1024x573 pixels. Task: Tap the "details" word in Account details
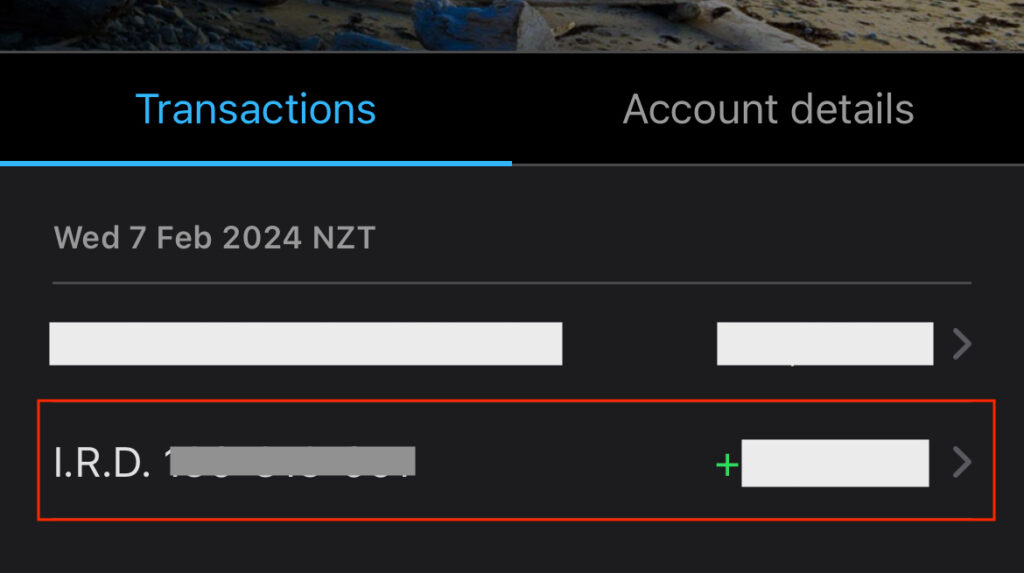(x=847, y=109)
